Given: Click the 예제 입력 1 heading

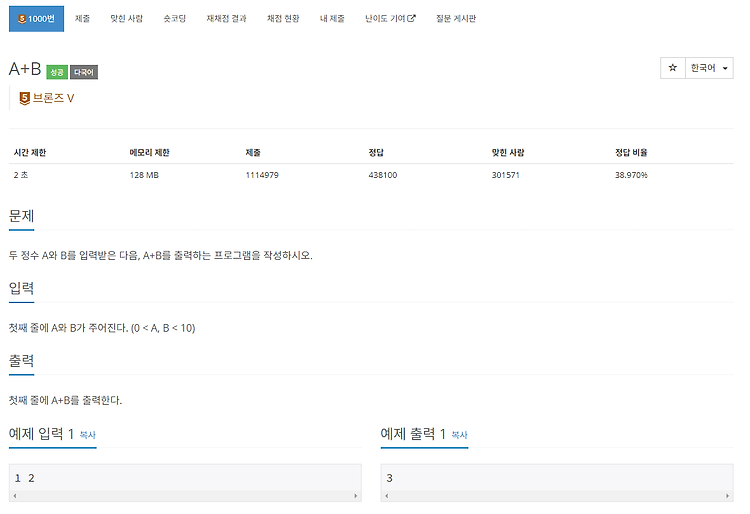Looking at the screenshot, I should [x=41, y=434].
